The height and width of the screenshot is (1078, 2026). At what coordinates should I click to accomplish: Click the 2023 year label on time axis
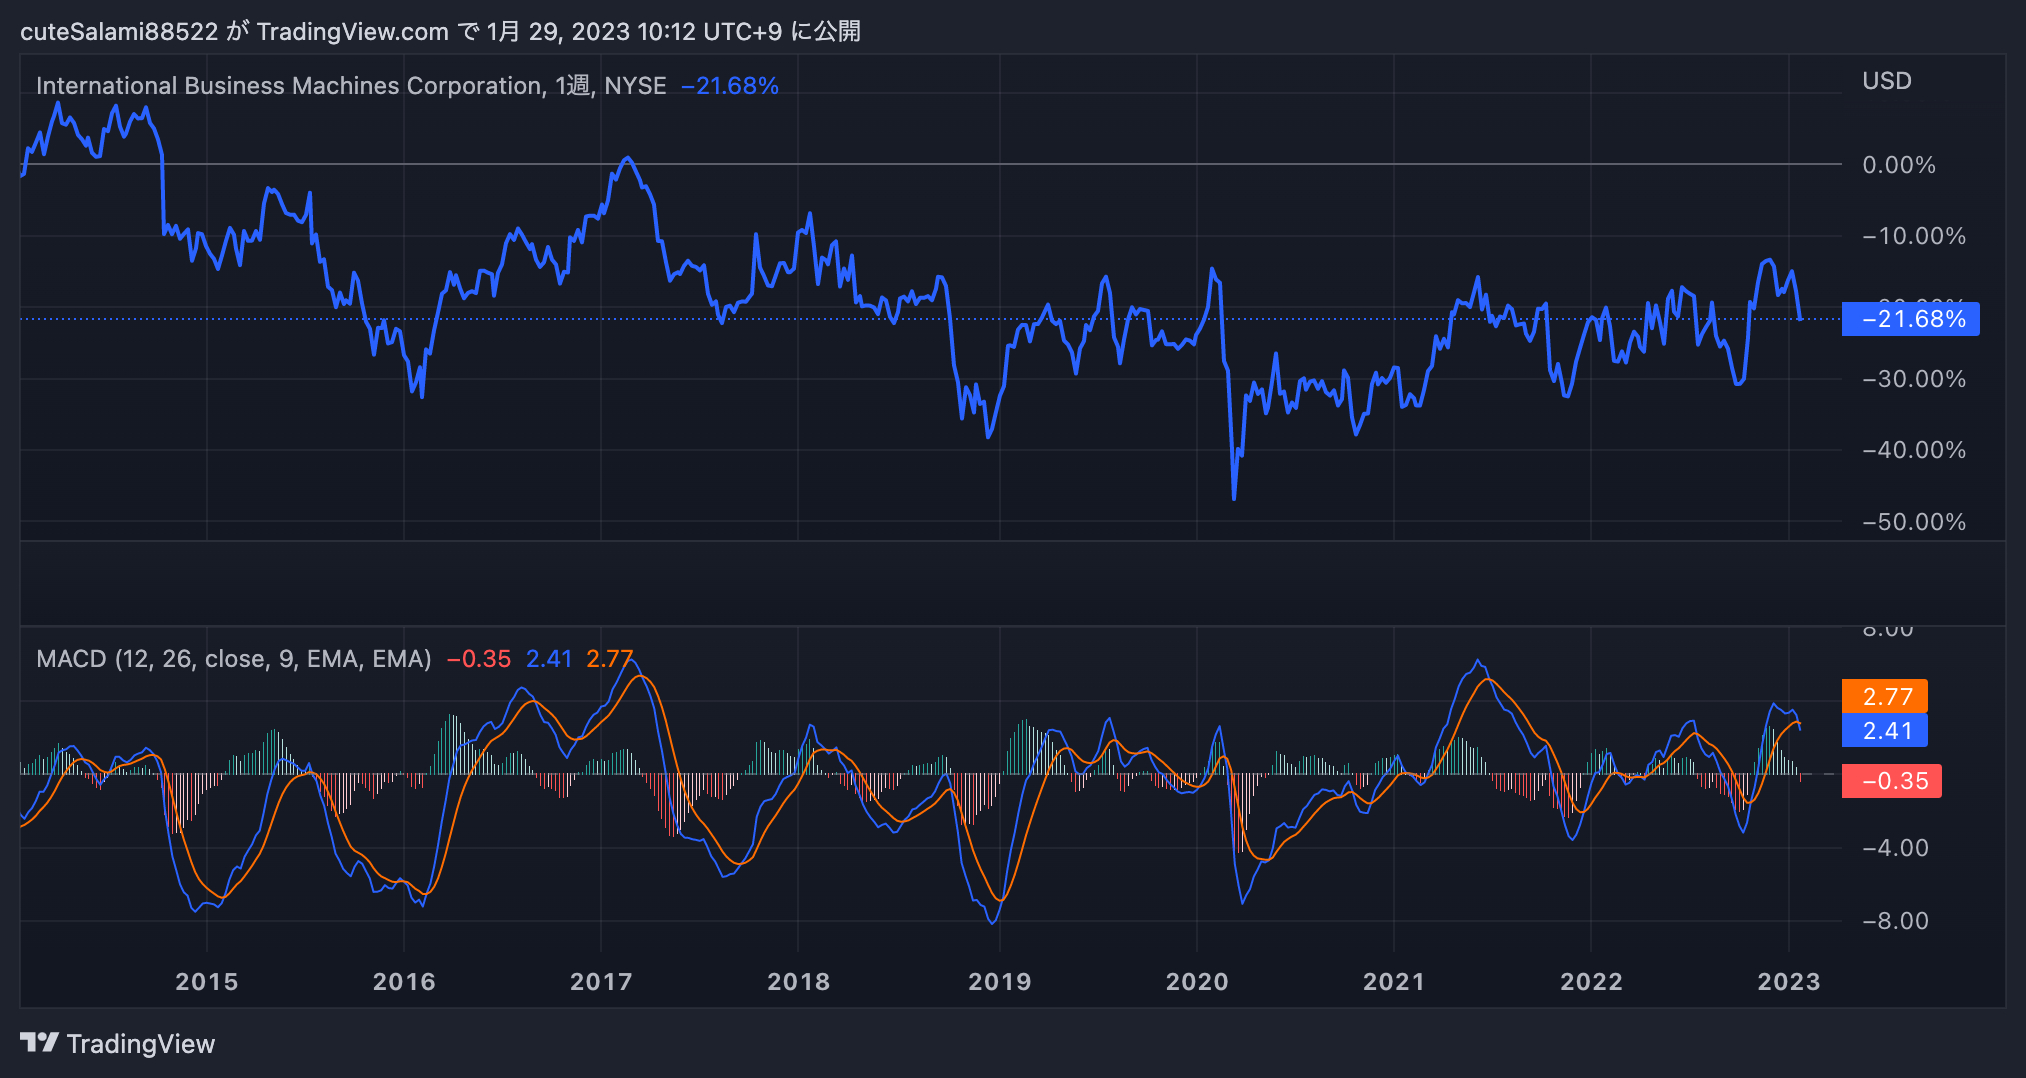[x=1788, y=982]
